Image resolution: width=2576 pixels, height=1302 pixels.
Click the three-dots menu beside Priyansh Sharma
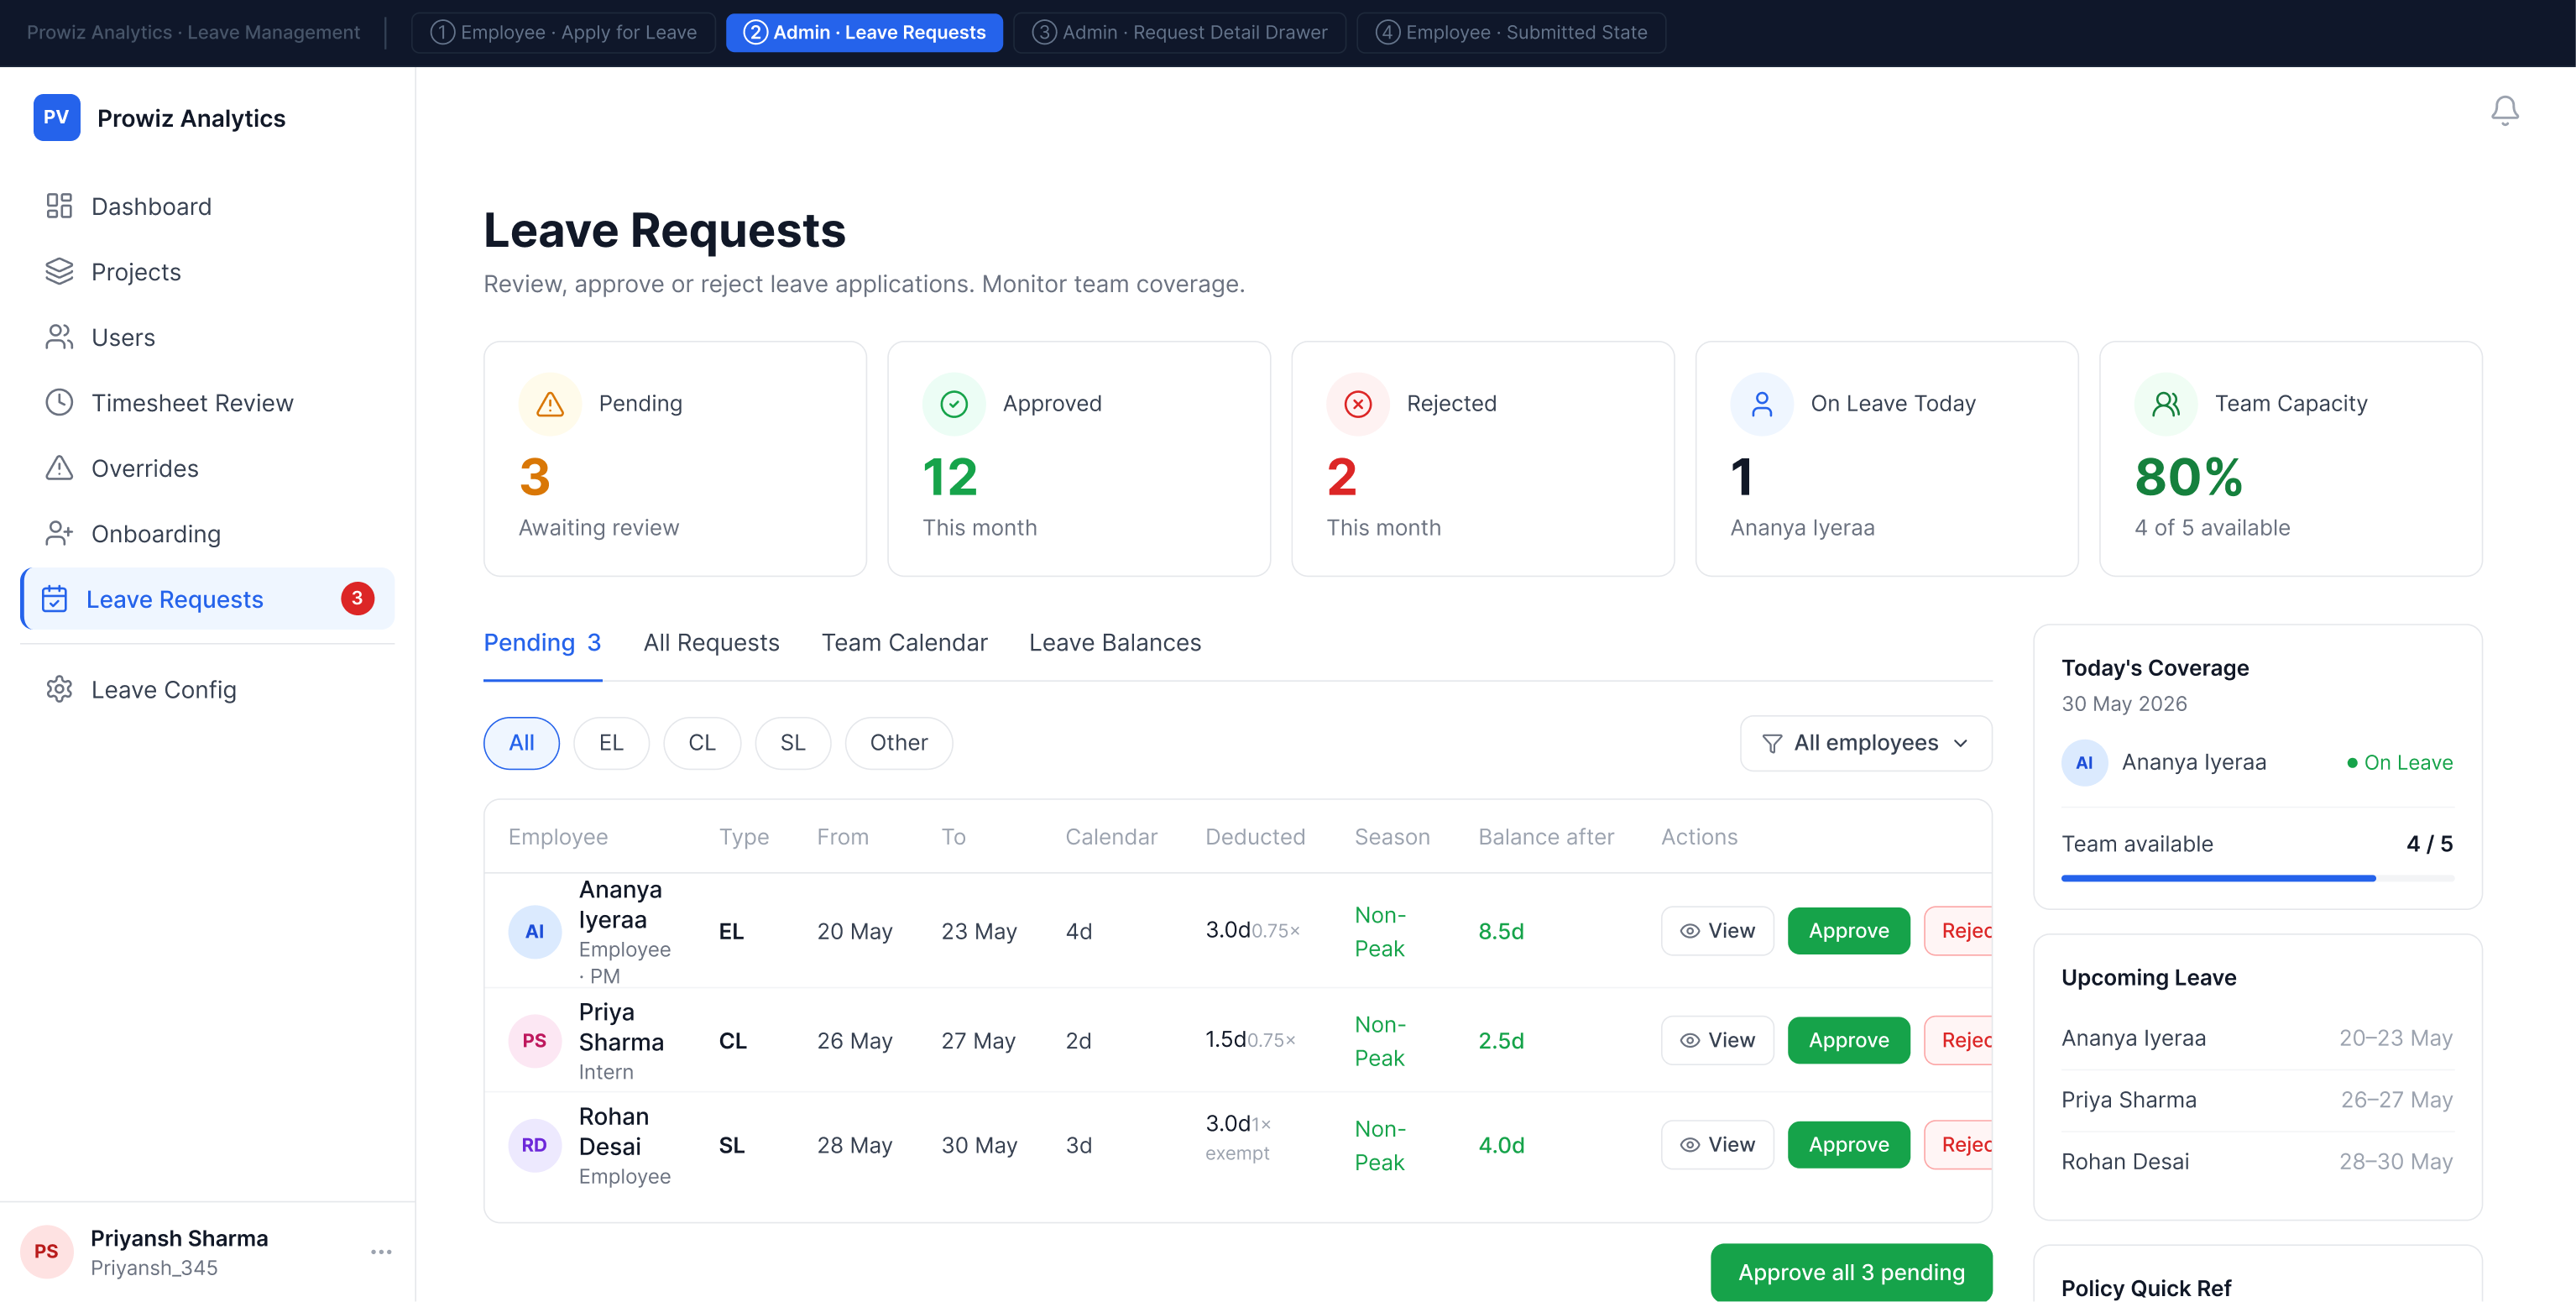pyautogui.click(x=381, y=1252)
